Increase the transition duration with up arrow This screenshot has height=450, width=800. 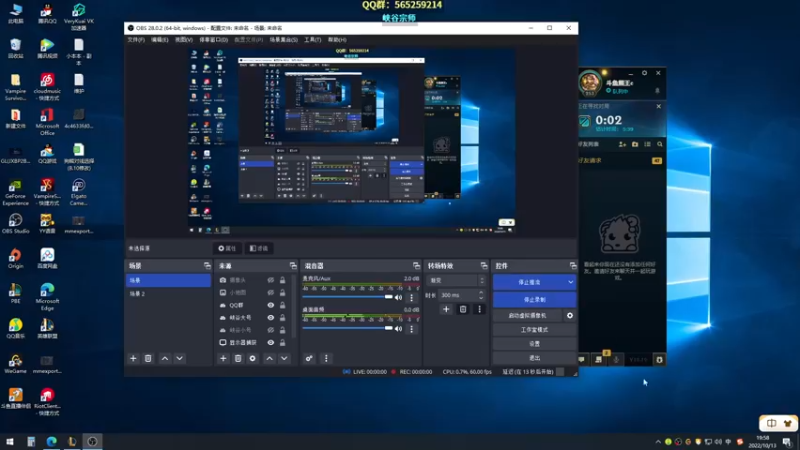coord(481,292)
